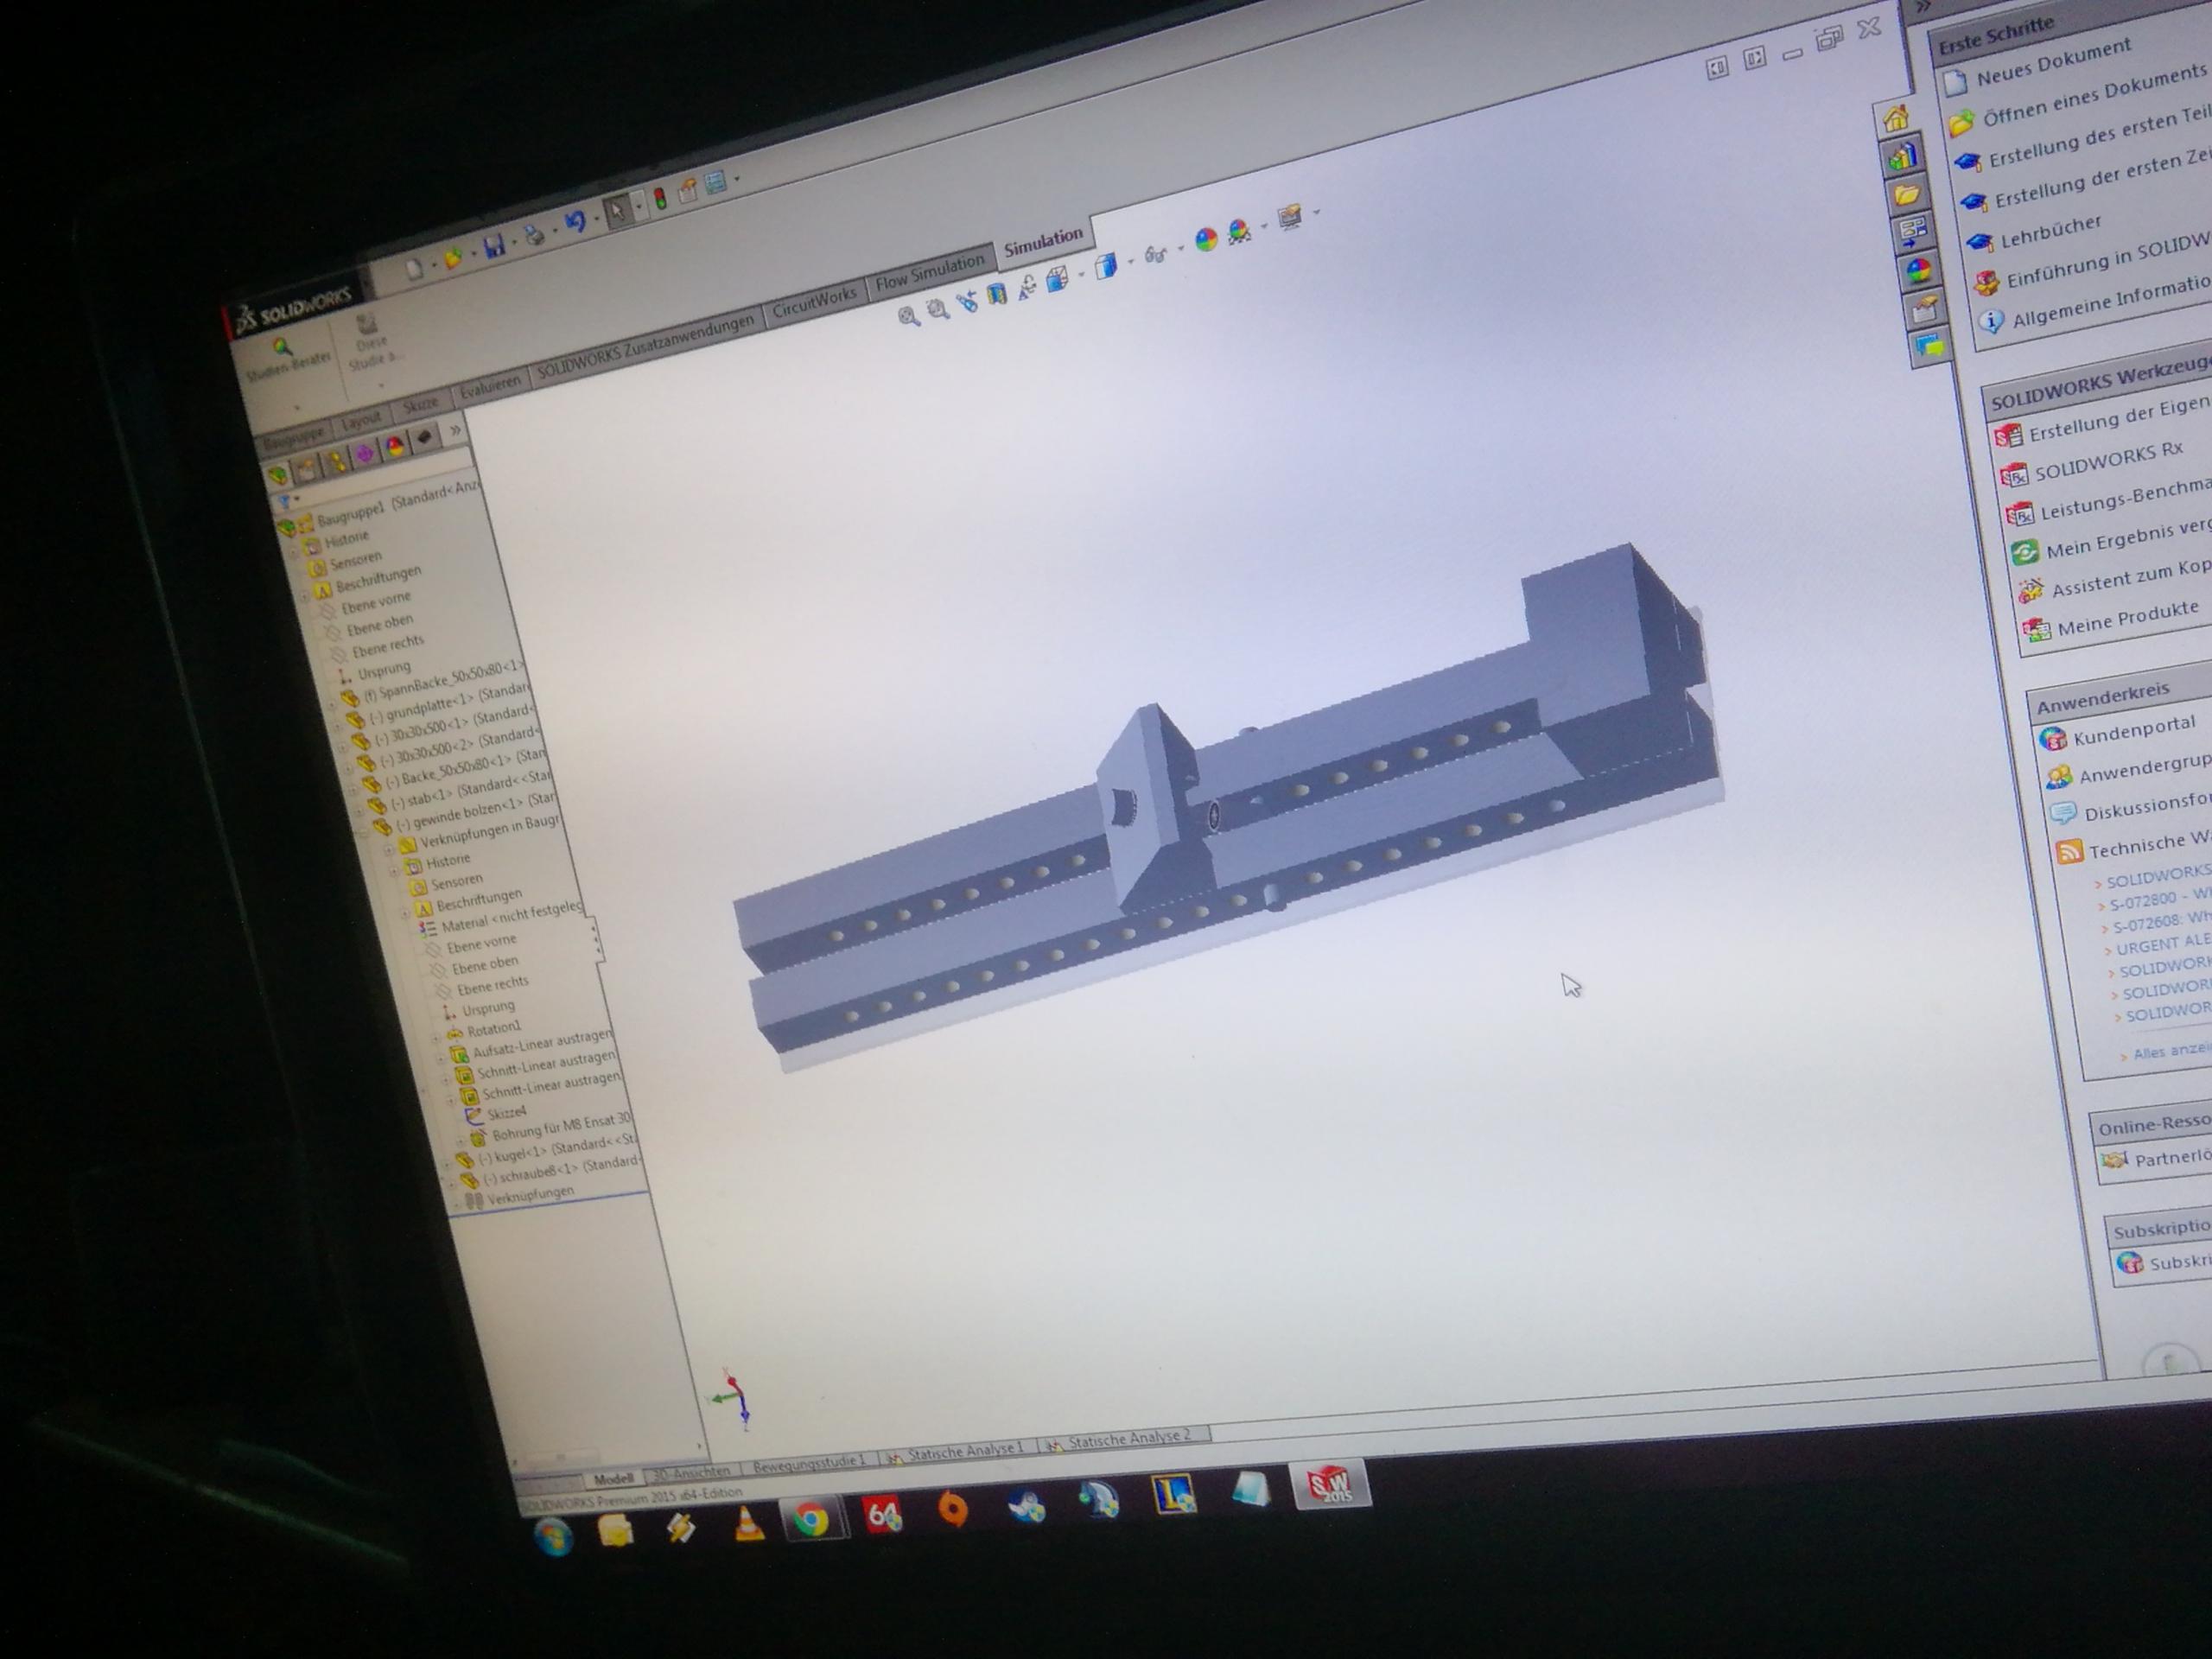Click the Section View icon
Image resolution: width=2212 pixels, height=1659 pixels.
pos(996,294)
